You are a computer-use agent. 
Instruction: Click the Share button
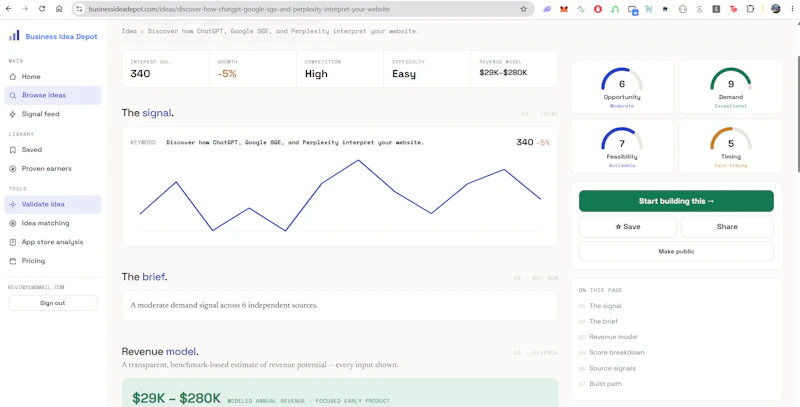(x=727, y=226)
